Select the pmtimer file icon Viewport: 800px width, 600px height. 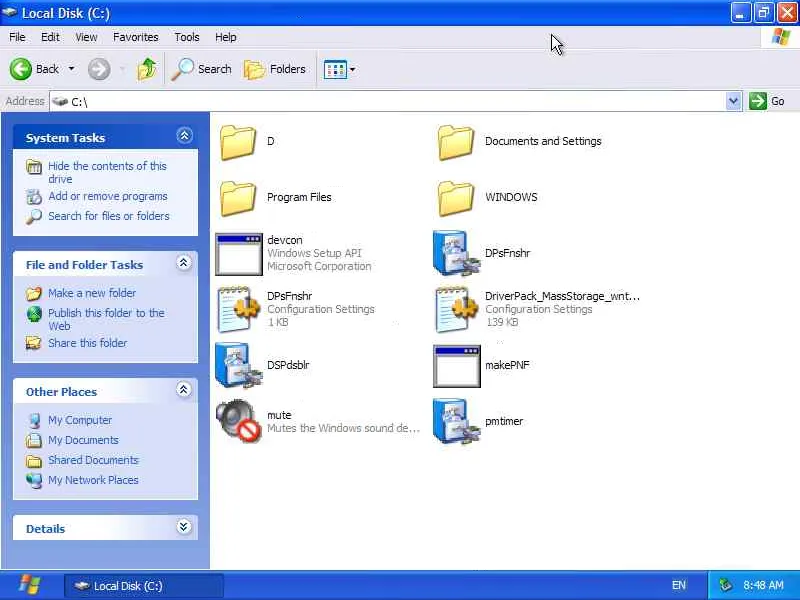[x=457, y=422]
